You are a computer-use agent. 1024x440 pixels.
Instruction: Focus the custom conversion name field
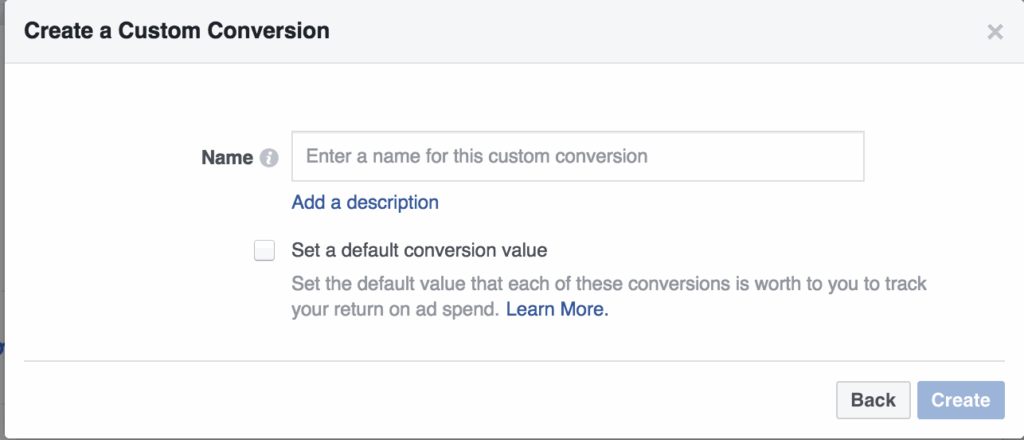577,156
